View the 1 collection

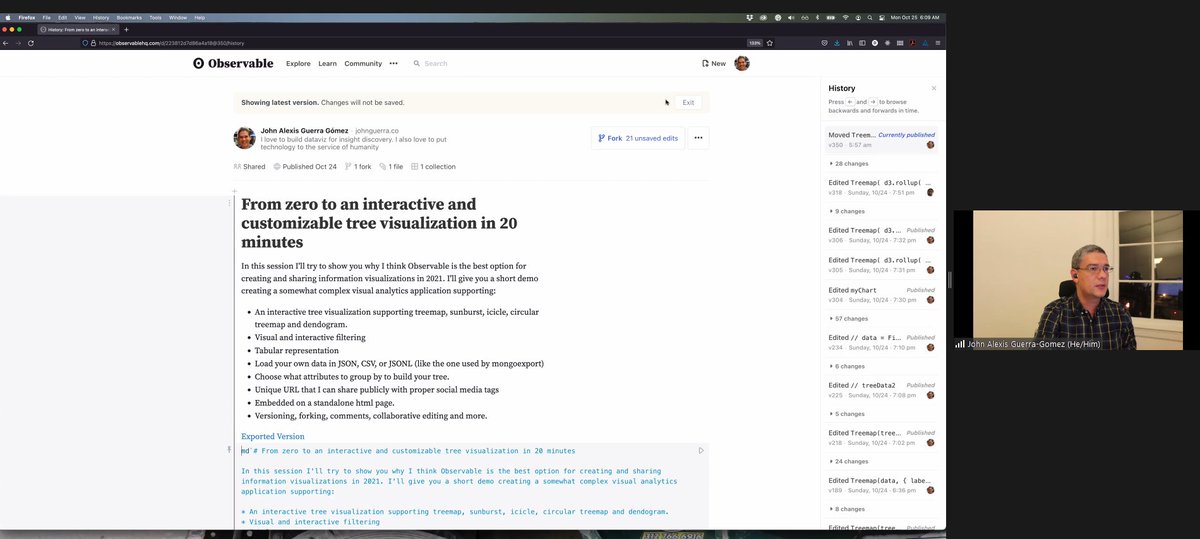[x=433, y=167]
